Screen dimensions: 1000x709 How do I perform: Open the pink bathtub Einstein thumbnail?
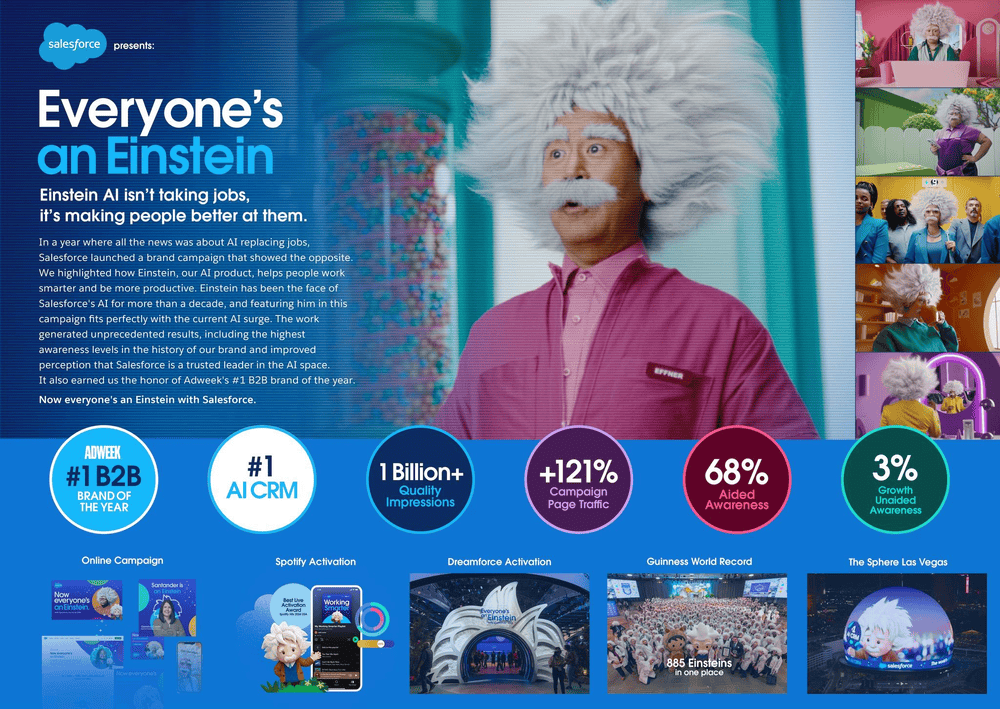pyautogui.click(x=927, y=43)
